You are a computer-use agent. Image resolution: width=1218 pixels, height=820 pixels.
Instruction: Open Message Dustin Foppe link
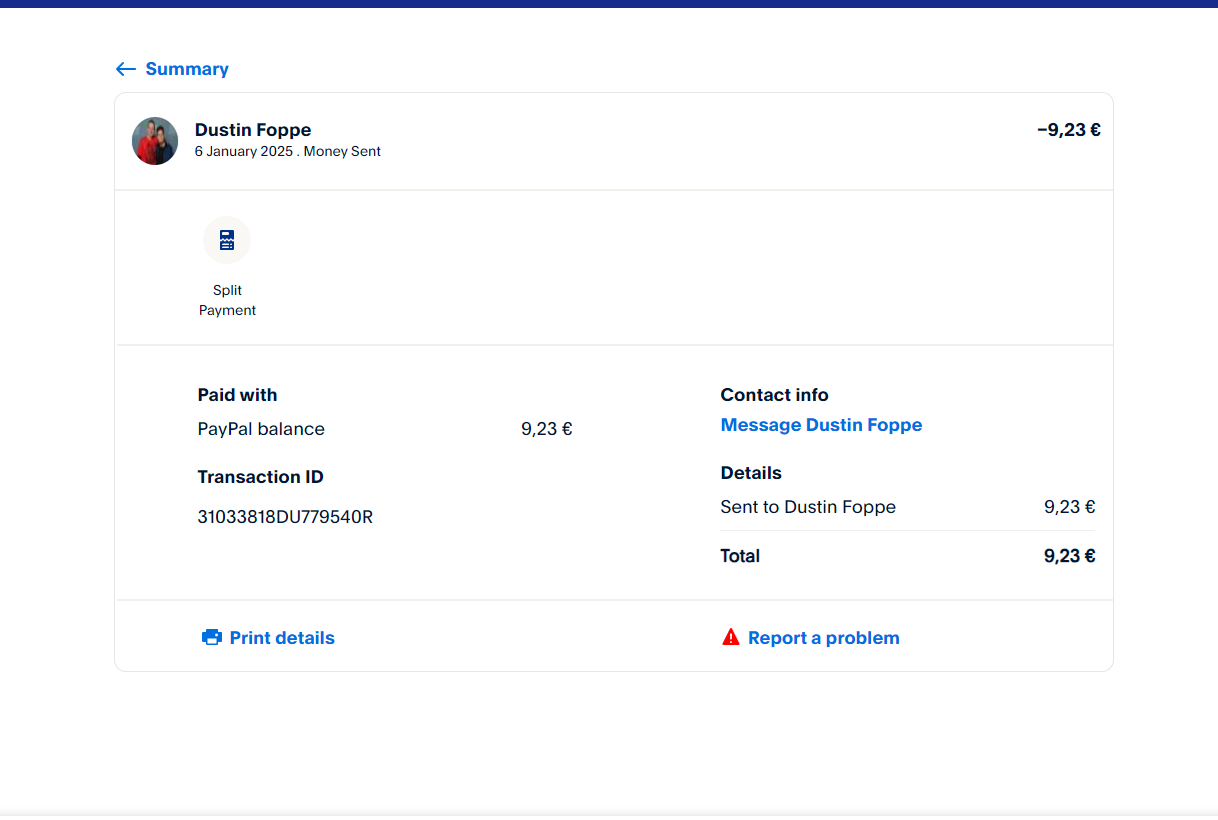tap(821, 425)
